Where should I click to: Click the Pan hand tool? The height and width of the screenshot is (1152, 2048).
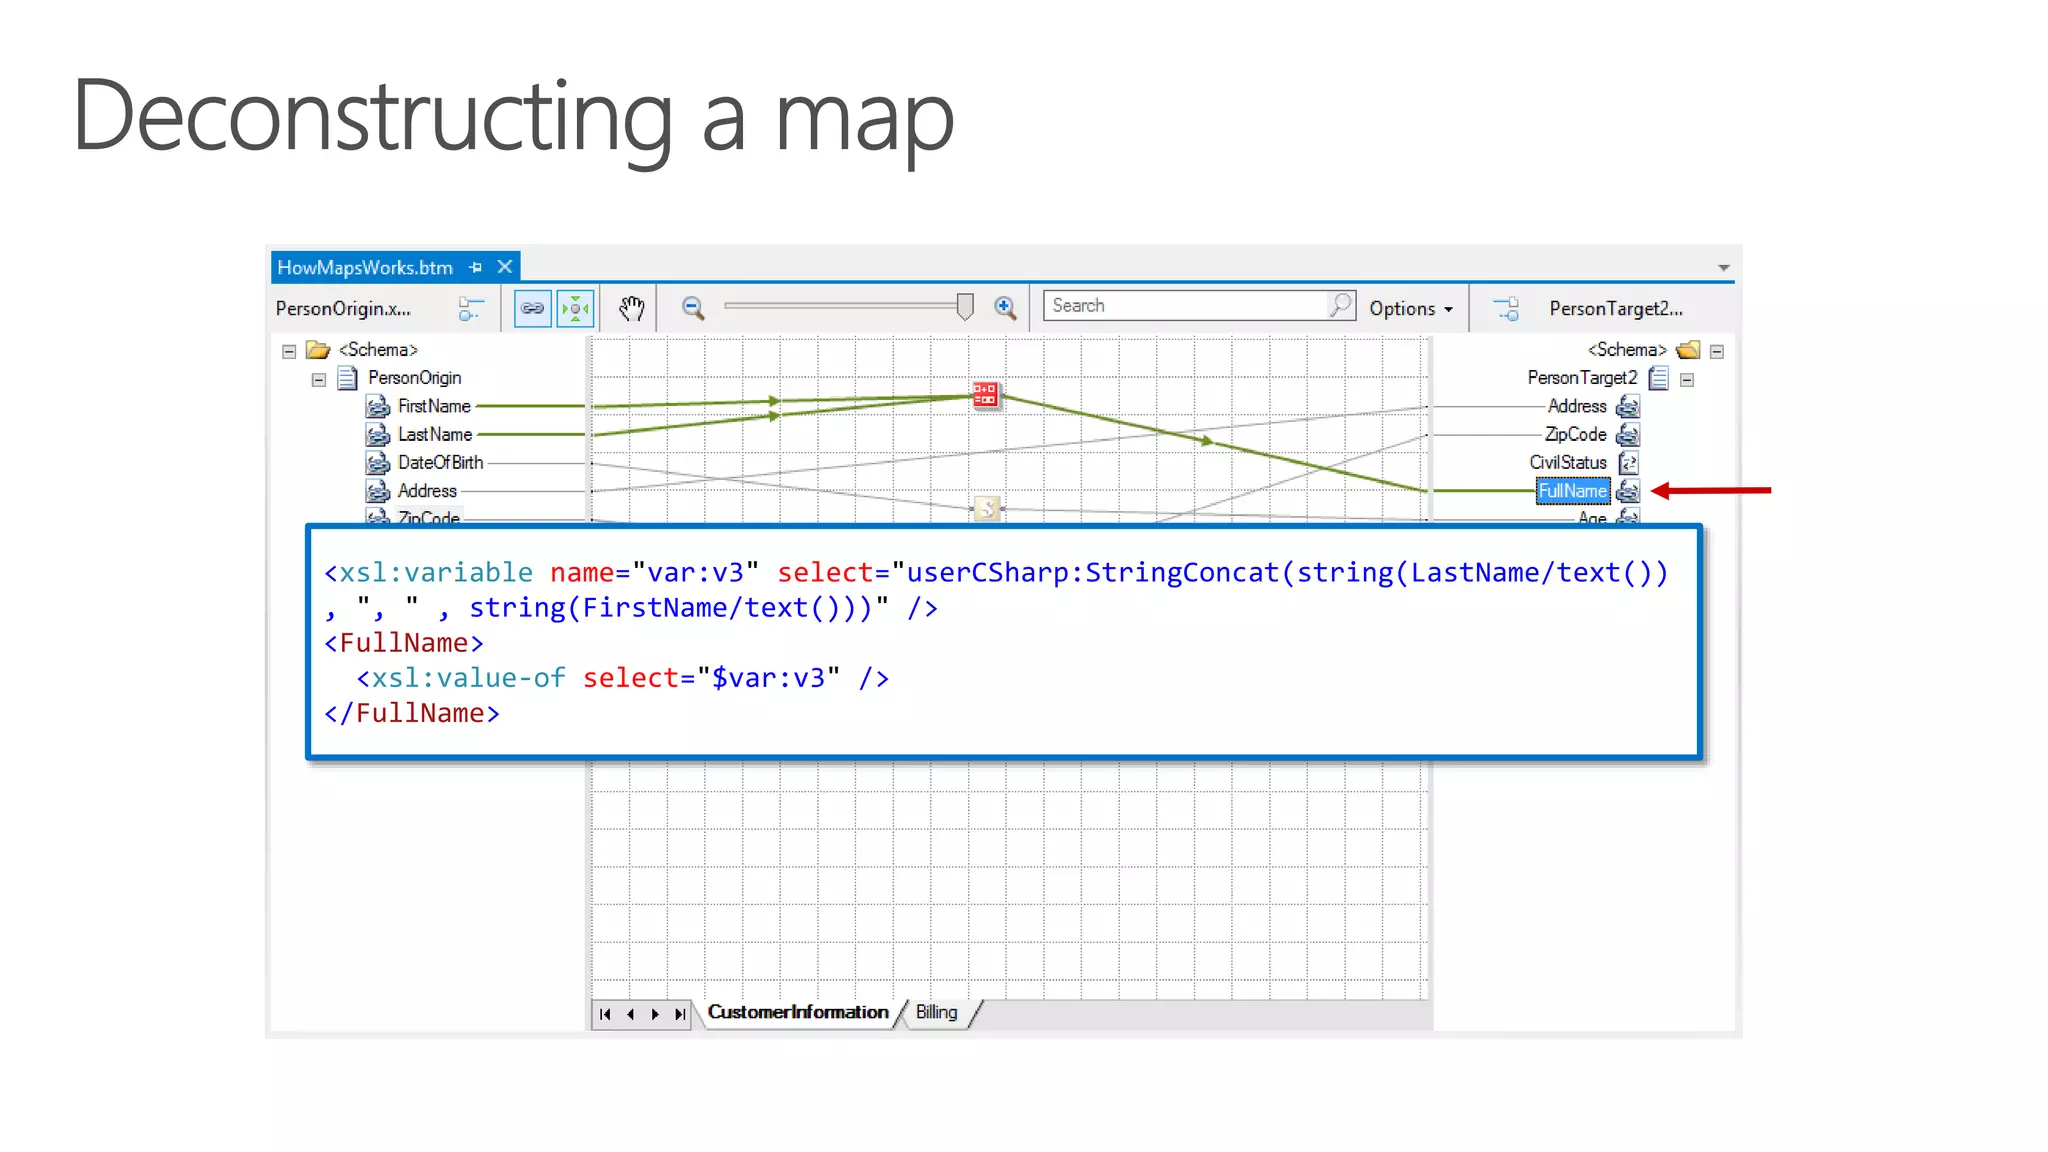631,308
